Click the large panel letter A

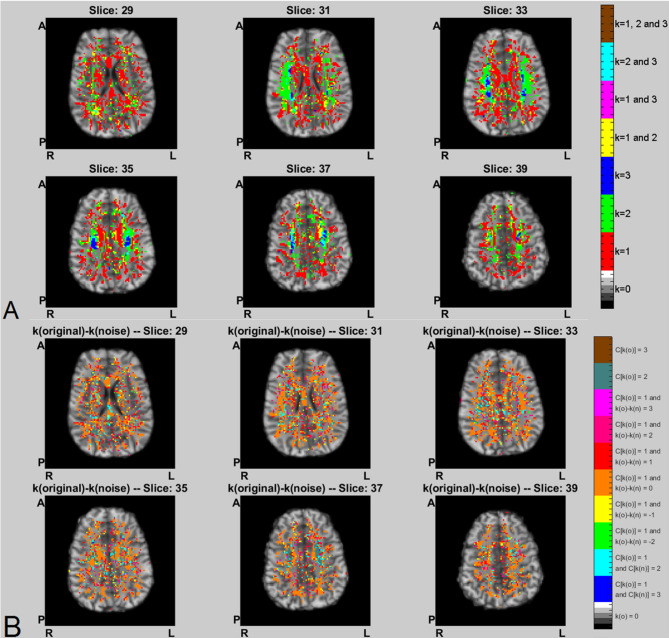[x=11, y=310]
